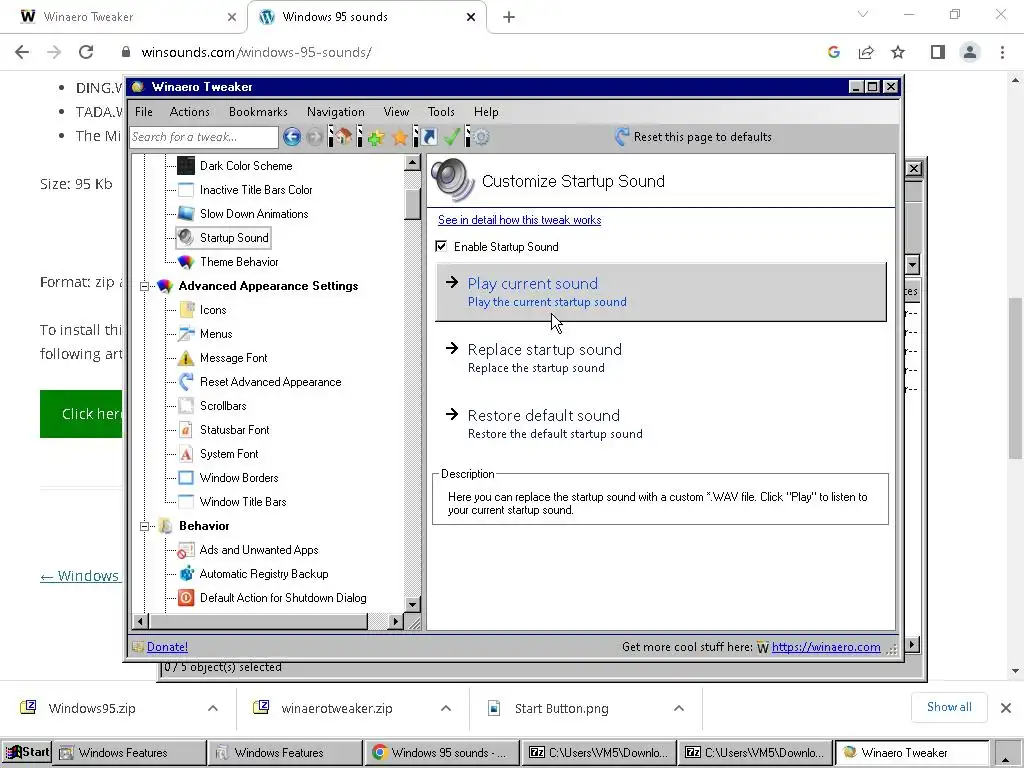This screenshot has height=768, width=1024.
Task: Select Dark Color Scheme in the tree
Action: coord(246,166)
